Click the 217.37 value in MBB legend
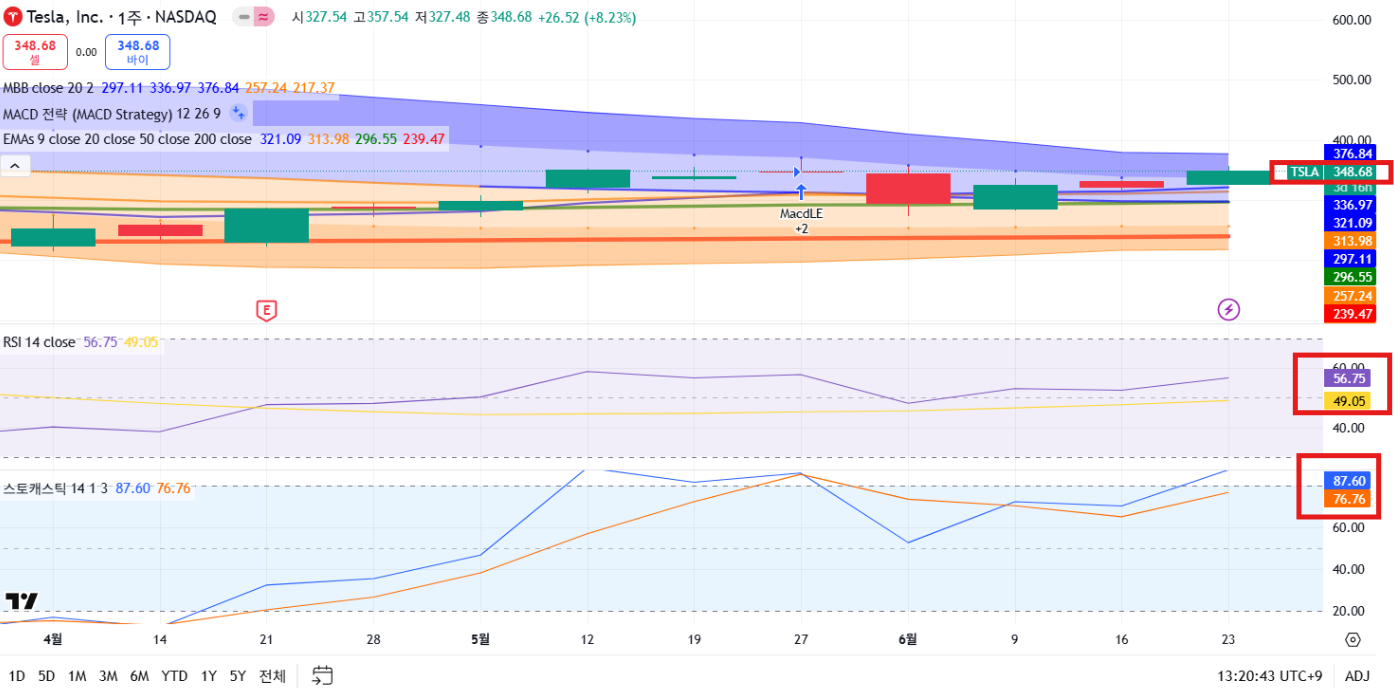Image resolution: width=1394 pixels, height=692 pixels. [314, 88]
